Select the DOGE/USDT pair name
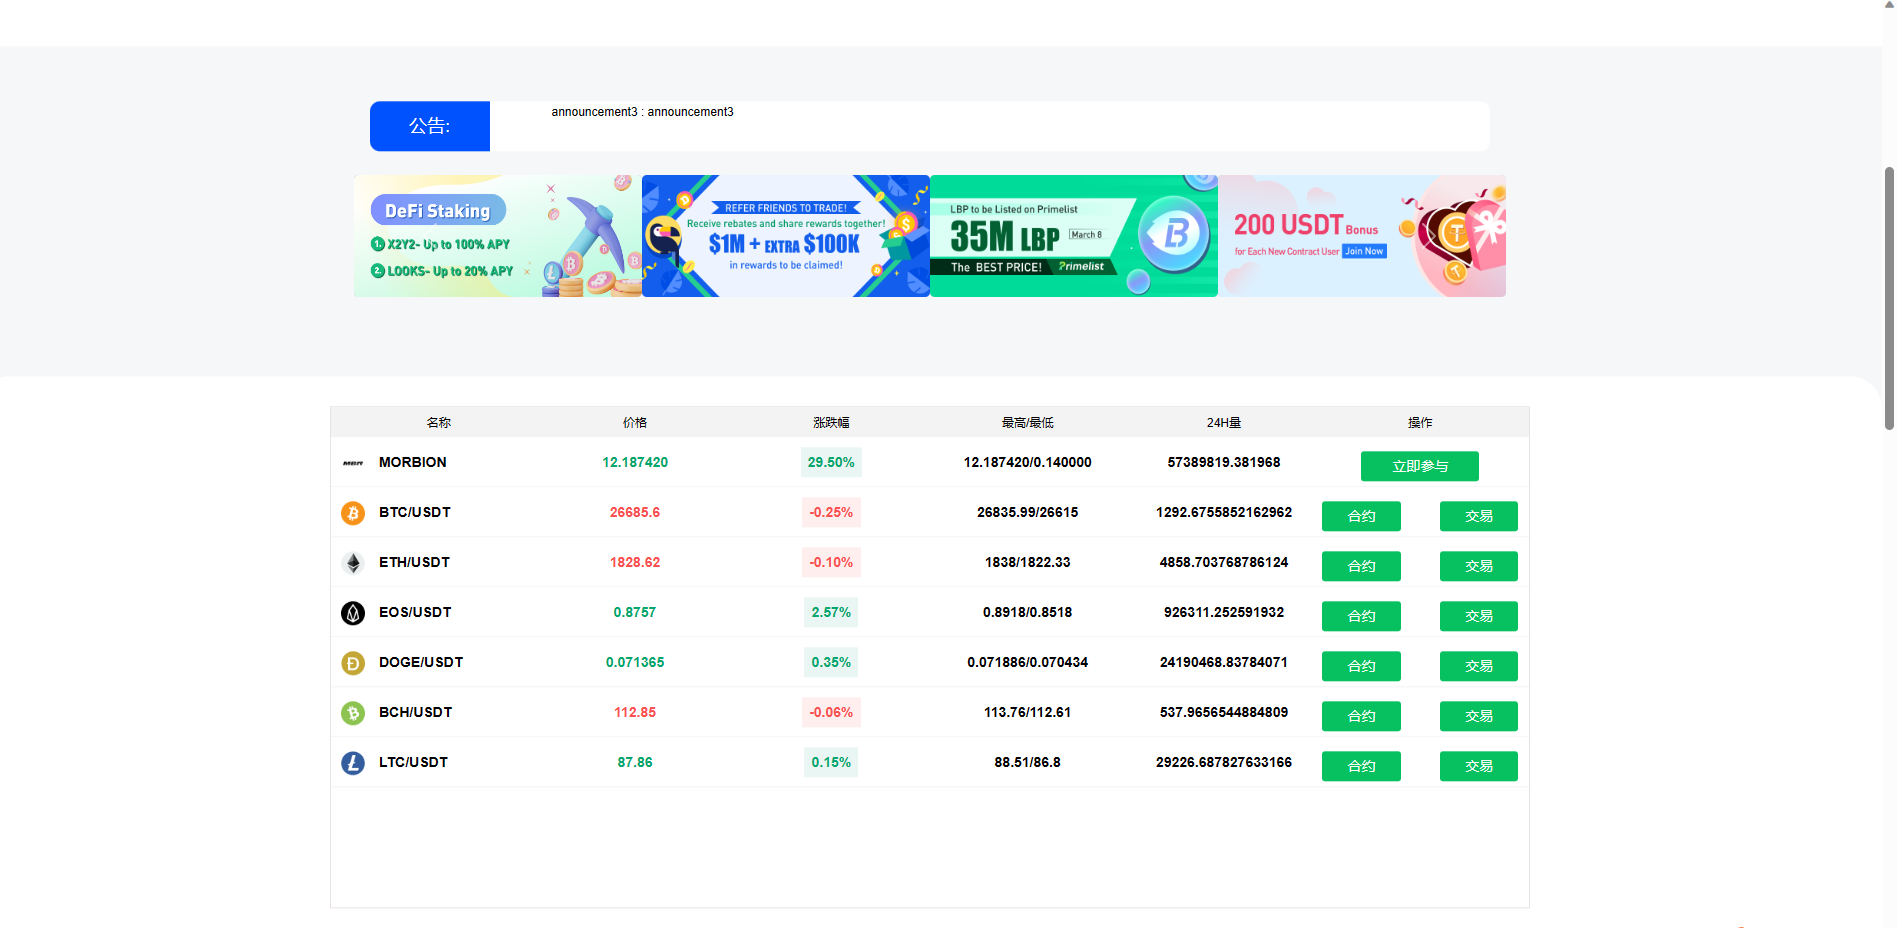 pyautogui.click(x=421, y=662)
